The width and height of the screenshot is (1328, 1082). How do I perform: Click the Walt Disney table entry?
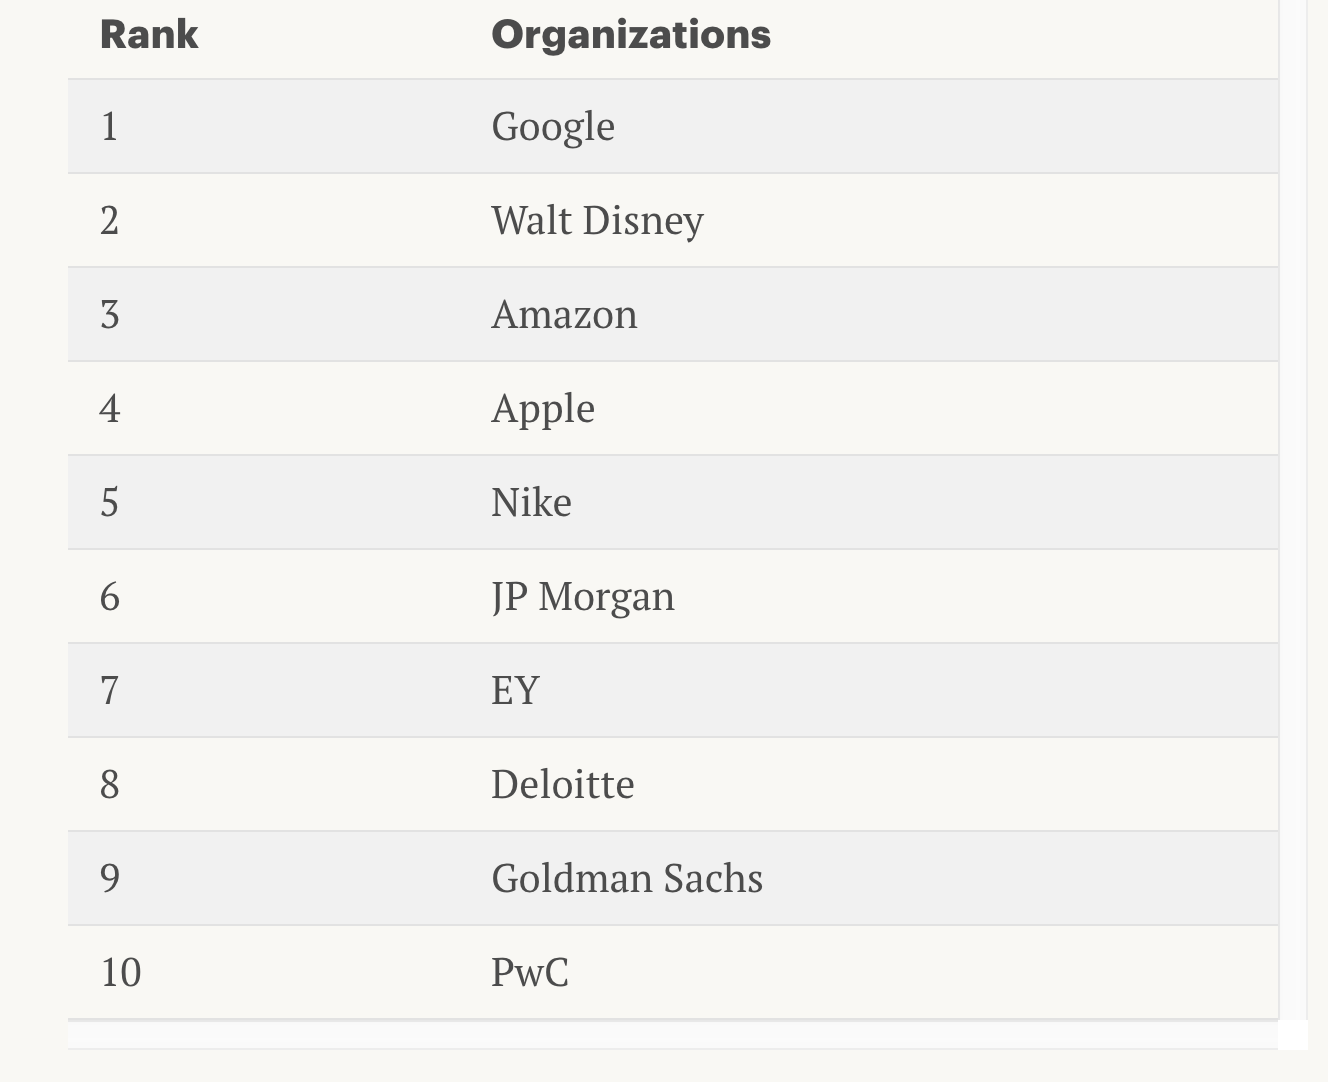pos(597,221)
